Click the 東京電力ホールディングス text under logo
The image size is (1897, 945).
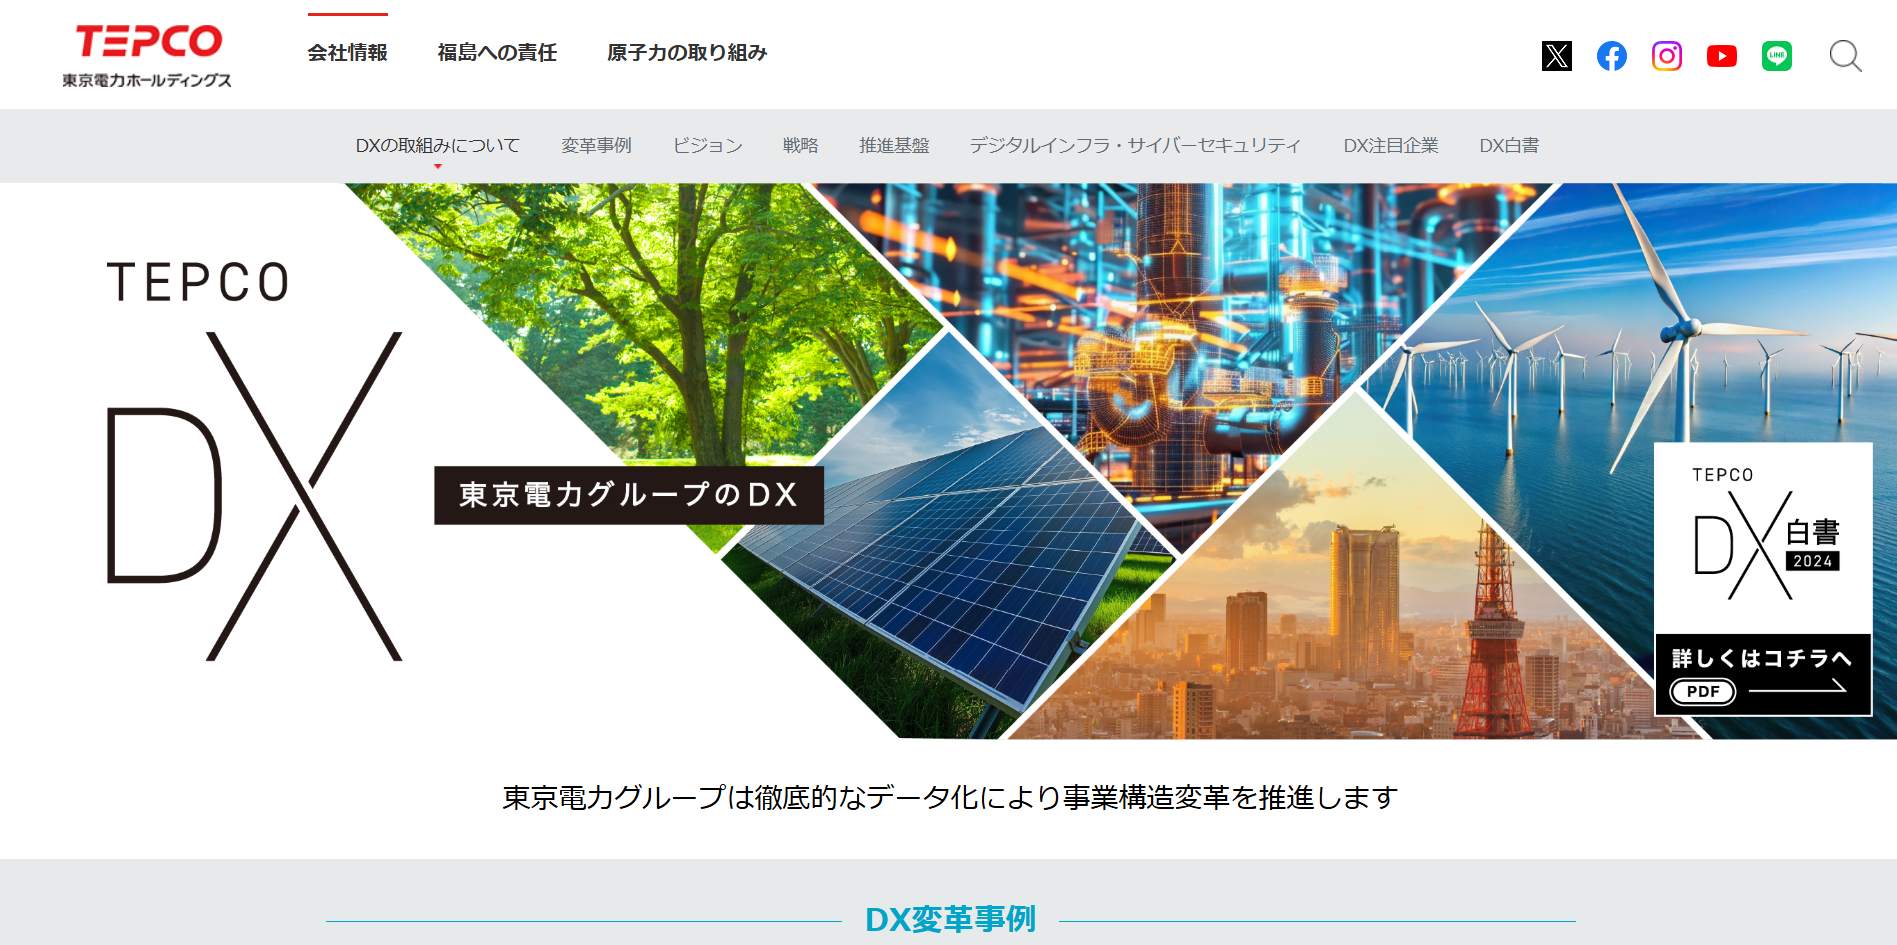pos(147,80)
